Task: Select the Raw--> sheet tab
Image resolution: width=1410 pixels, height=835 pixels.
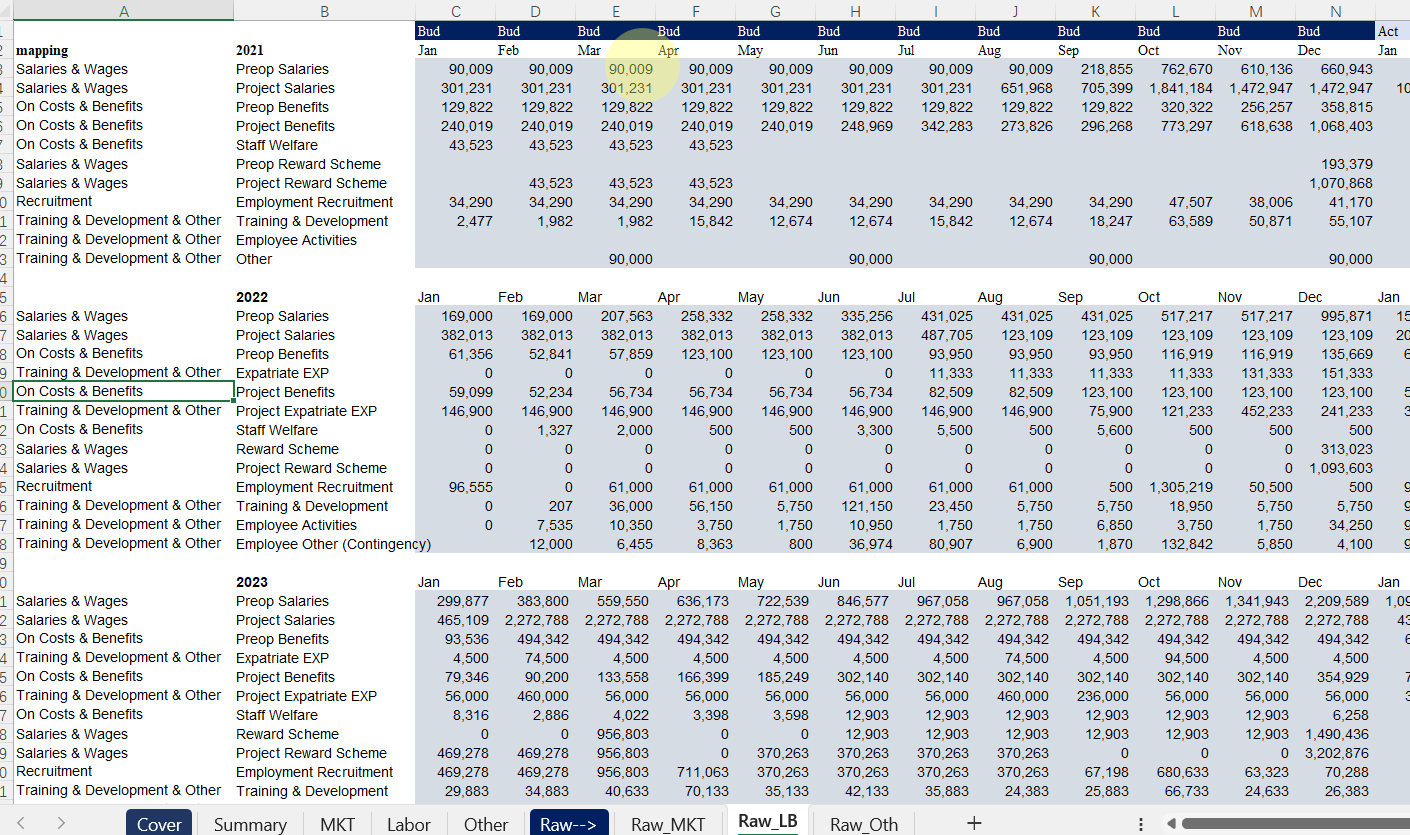Action: pos(568,824)
